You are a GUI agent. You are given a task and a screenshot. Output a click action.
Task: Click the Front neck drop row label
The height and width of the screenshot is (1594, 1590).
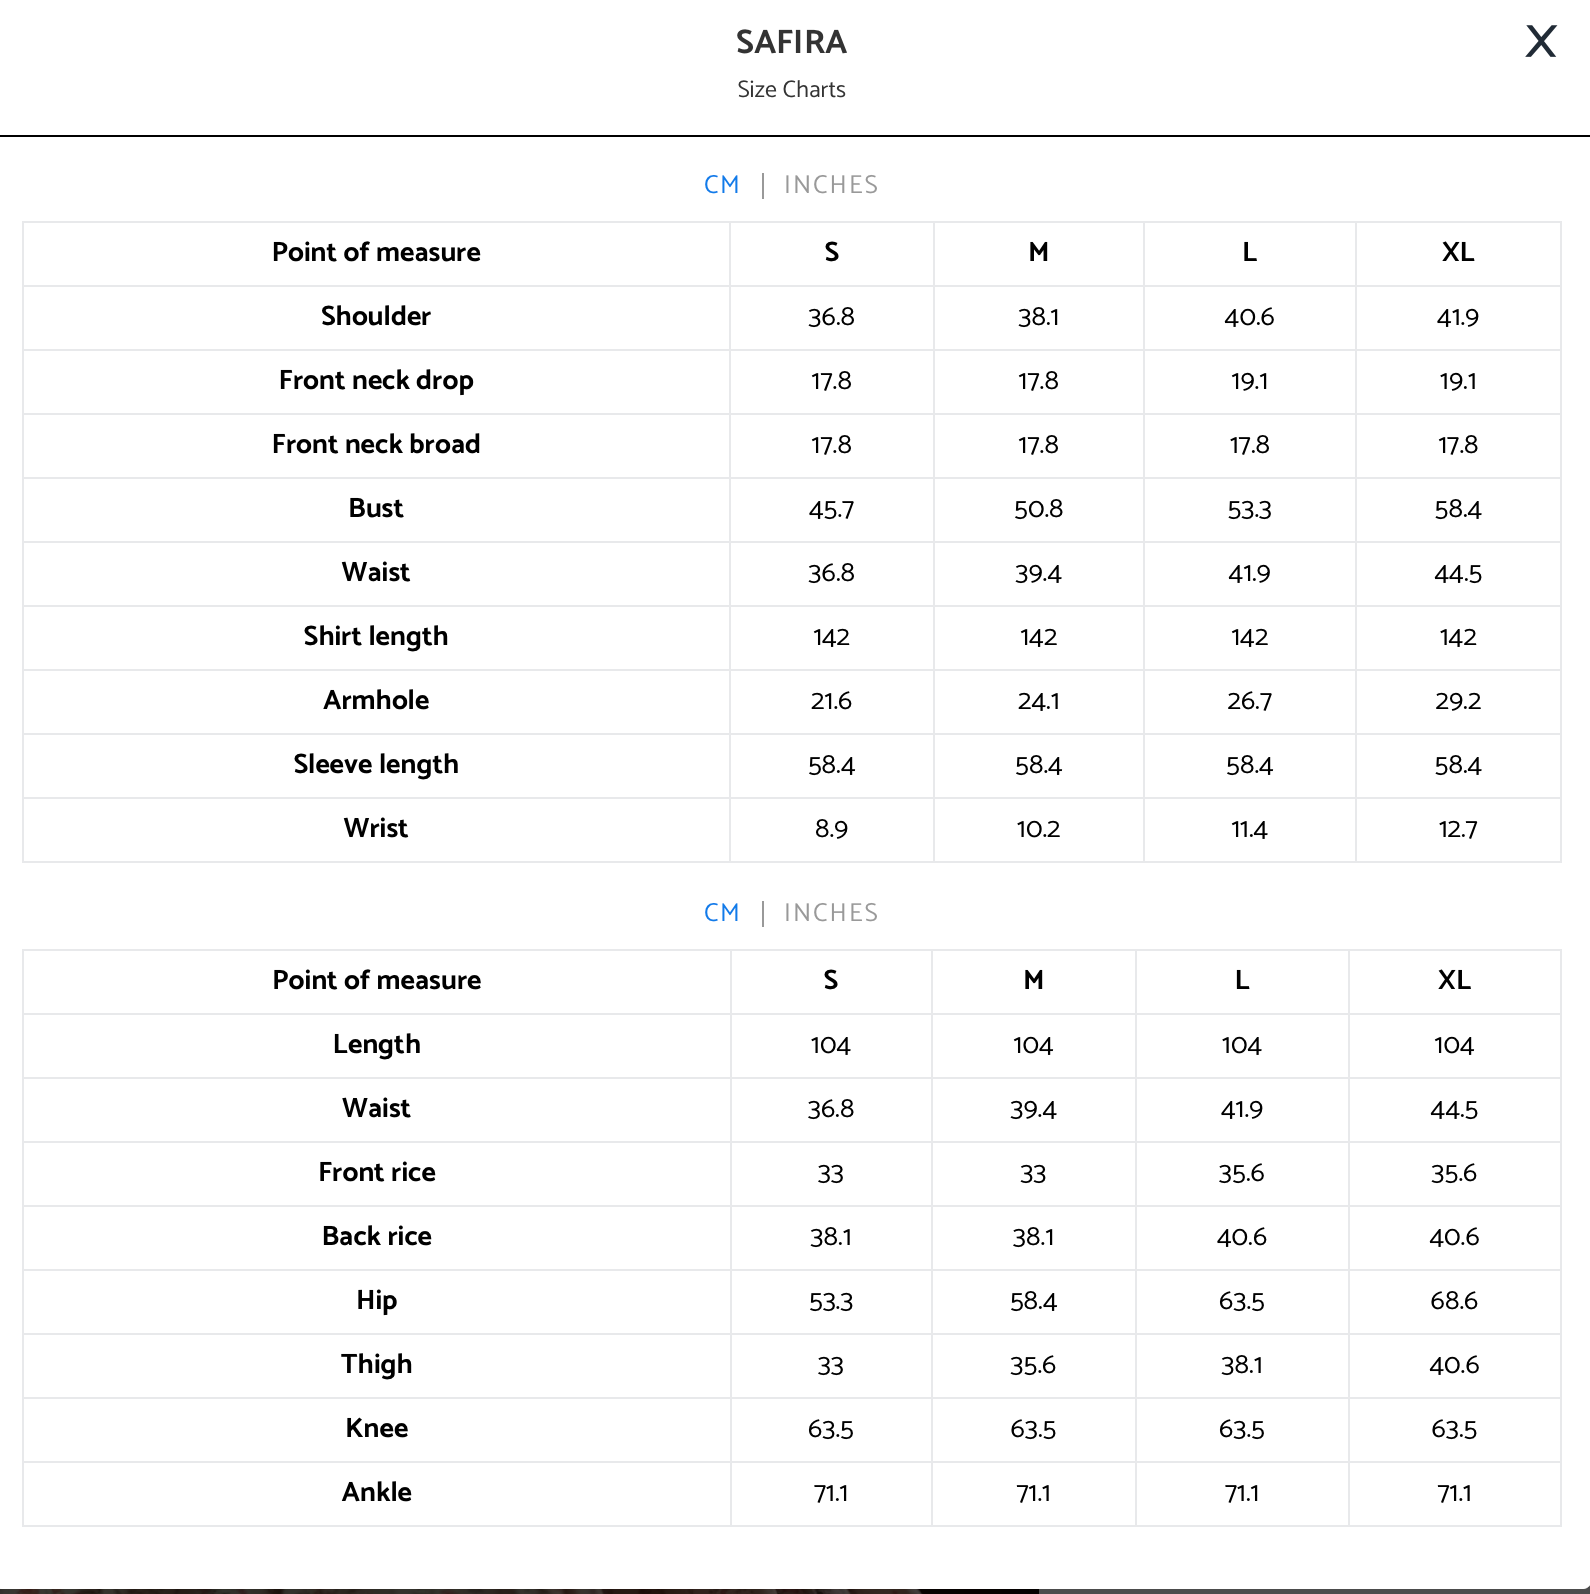point(376,381)
